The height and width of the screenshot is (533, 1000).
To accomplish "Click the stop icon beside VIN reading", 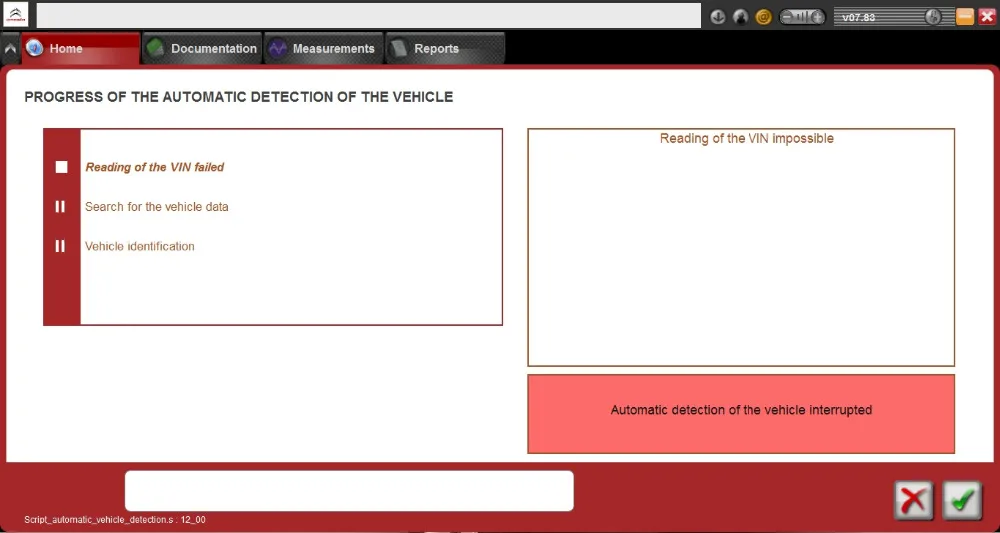I will click(x=61, y=167).
